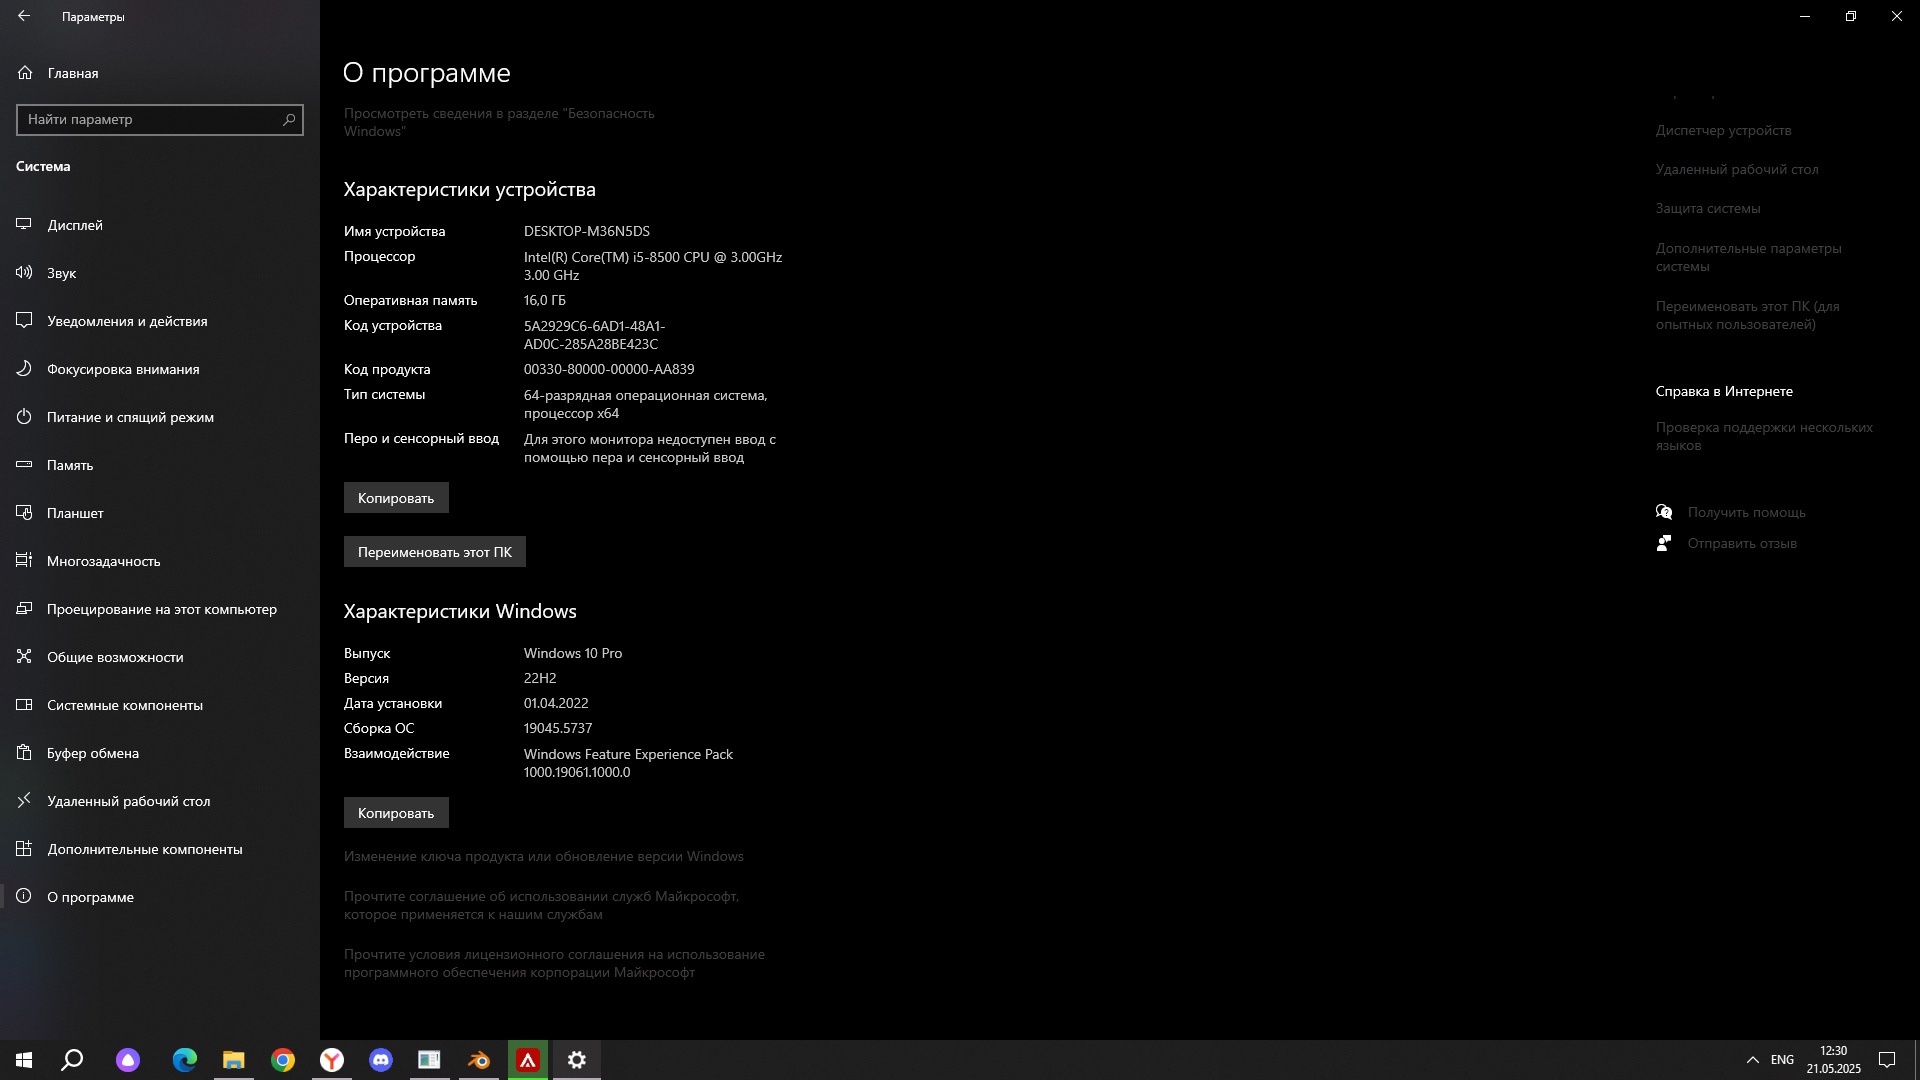Open the purple assistant icon in the taskbar
Image resolution: width=1920 pixels, height=1080 pixels.
click(x=128, y=1060)
